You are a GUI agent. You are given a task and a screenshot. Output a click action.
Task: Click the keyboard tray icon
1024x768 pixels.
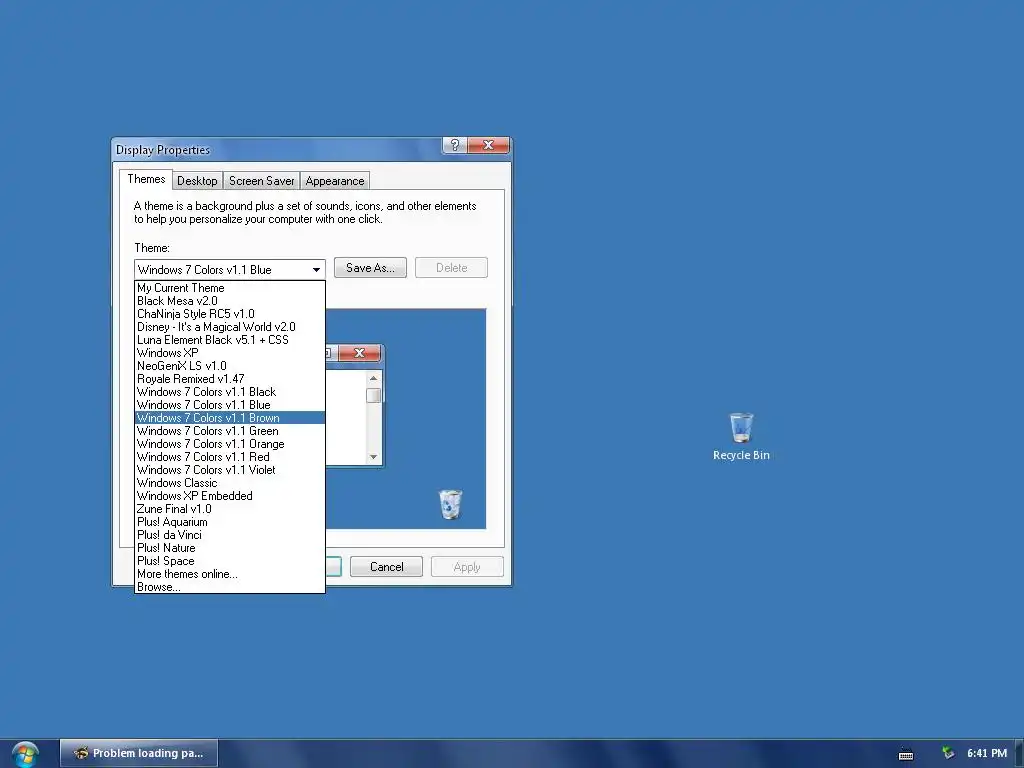[x=905, y=754]
